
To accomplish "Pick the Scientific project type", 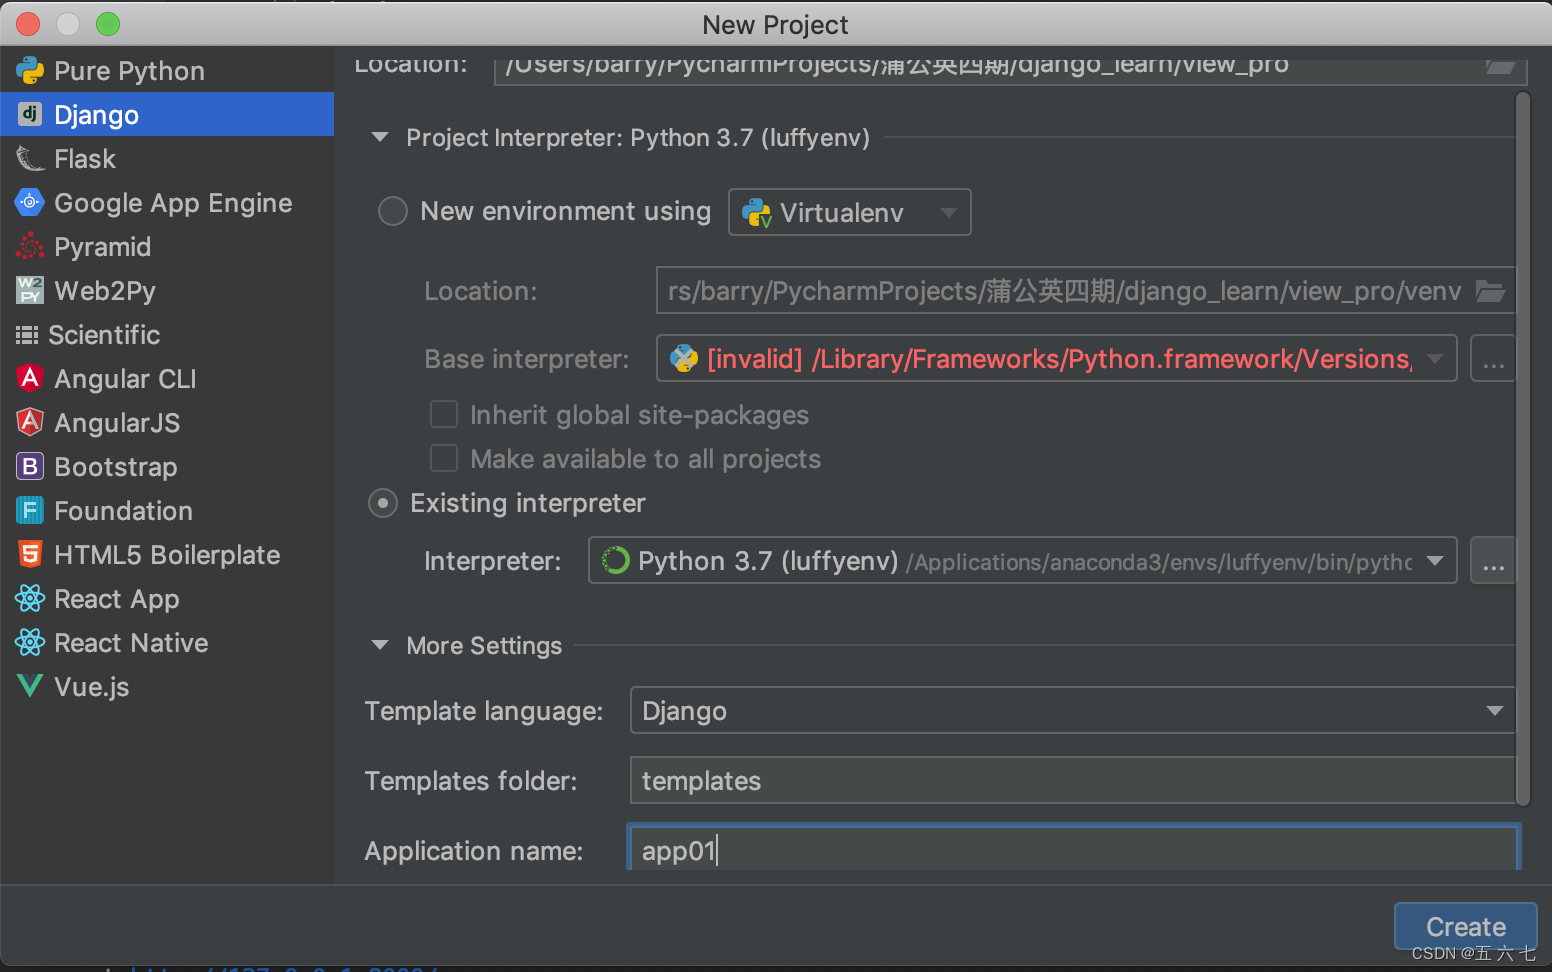I will click(167, 334).
